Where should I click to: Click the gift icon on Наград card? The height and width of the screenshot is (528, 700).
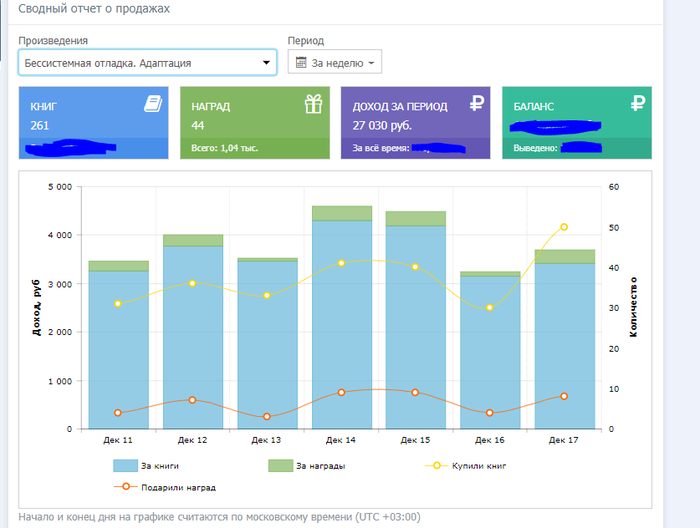pyautogui.click(x=313, y=104)
